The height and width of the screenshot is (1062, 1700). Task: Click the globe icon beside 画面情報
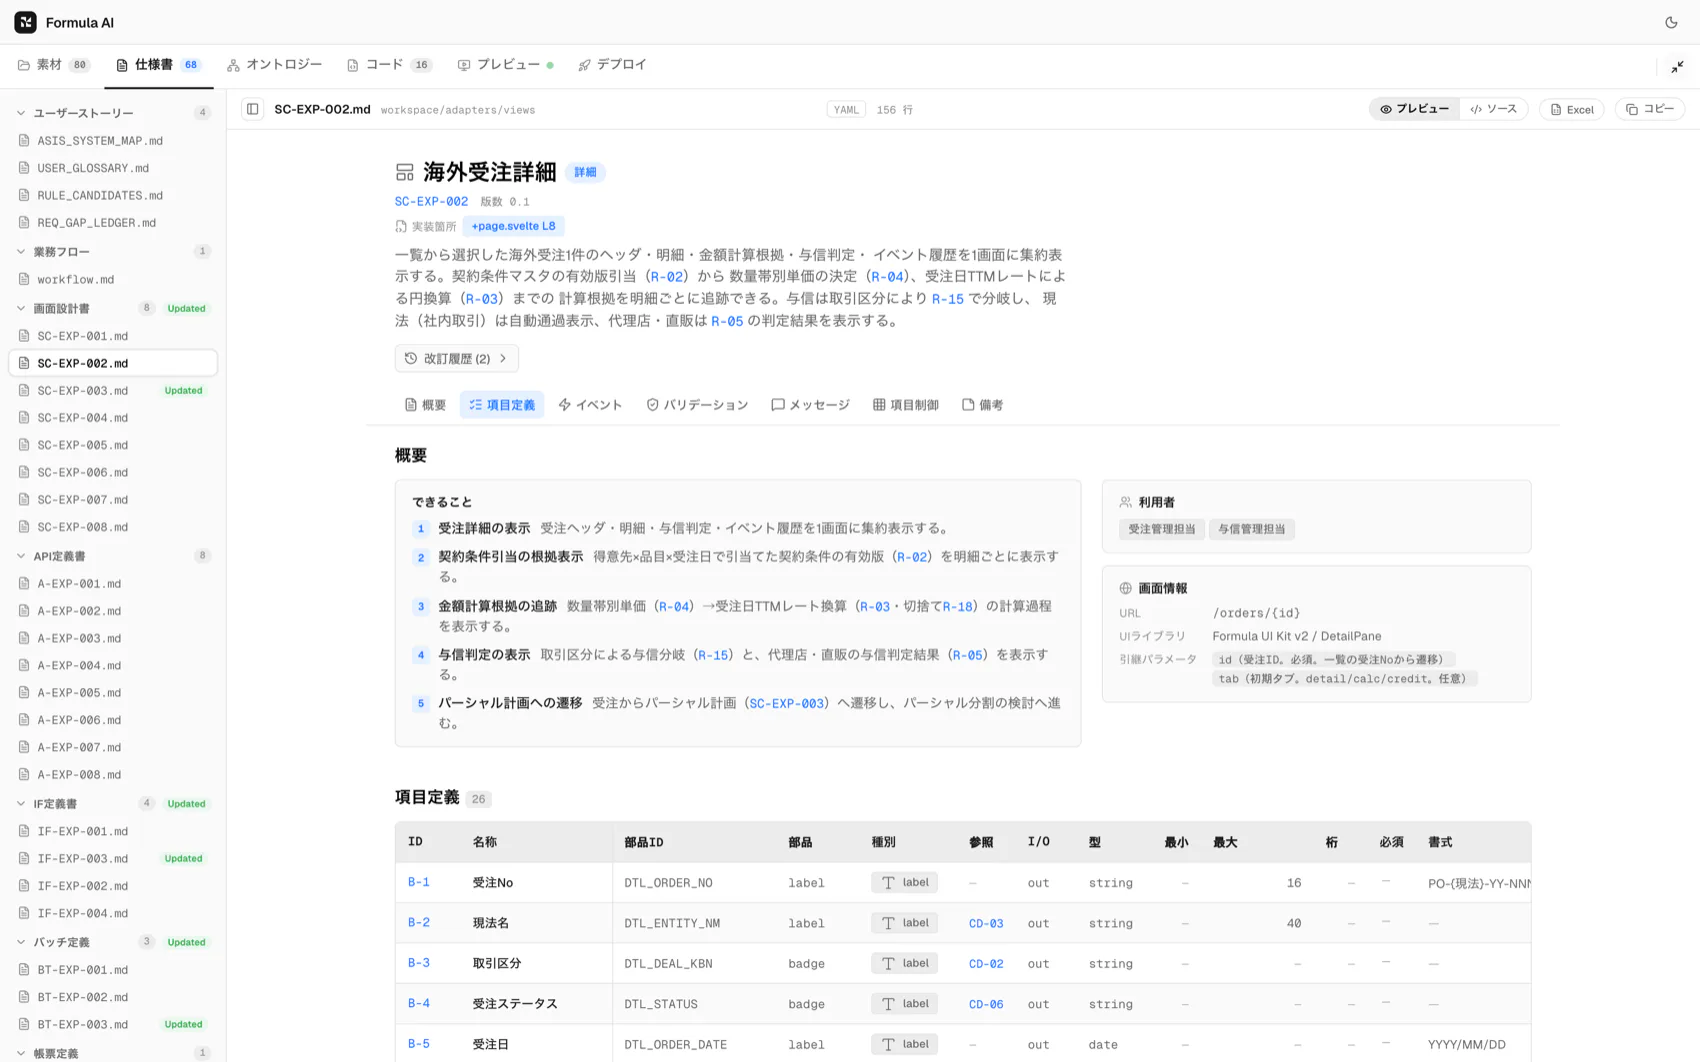[x=1125, y=588]
